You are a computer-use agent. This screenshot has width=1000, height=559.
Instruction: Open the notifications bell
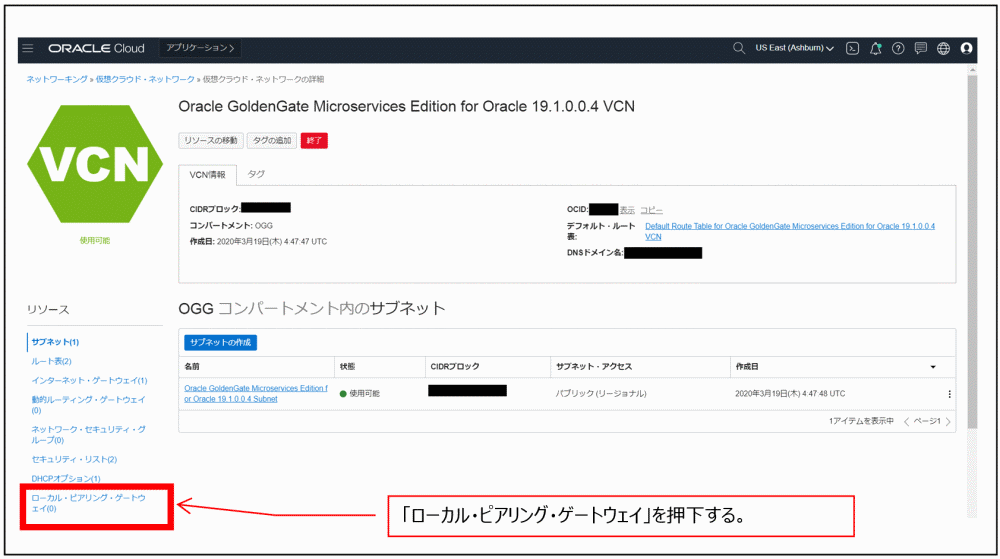(x=876, y=48)
